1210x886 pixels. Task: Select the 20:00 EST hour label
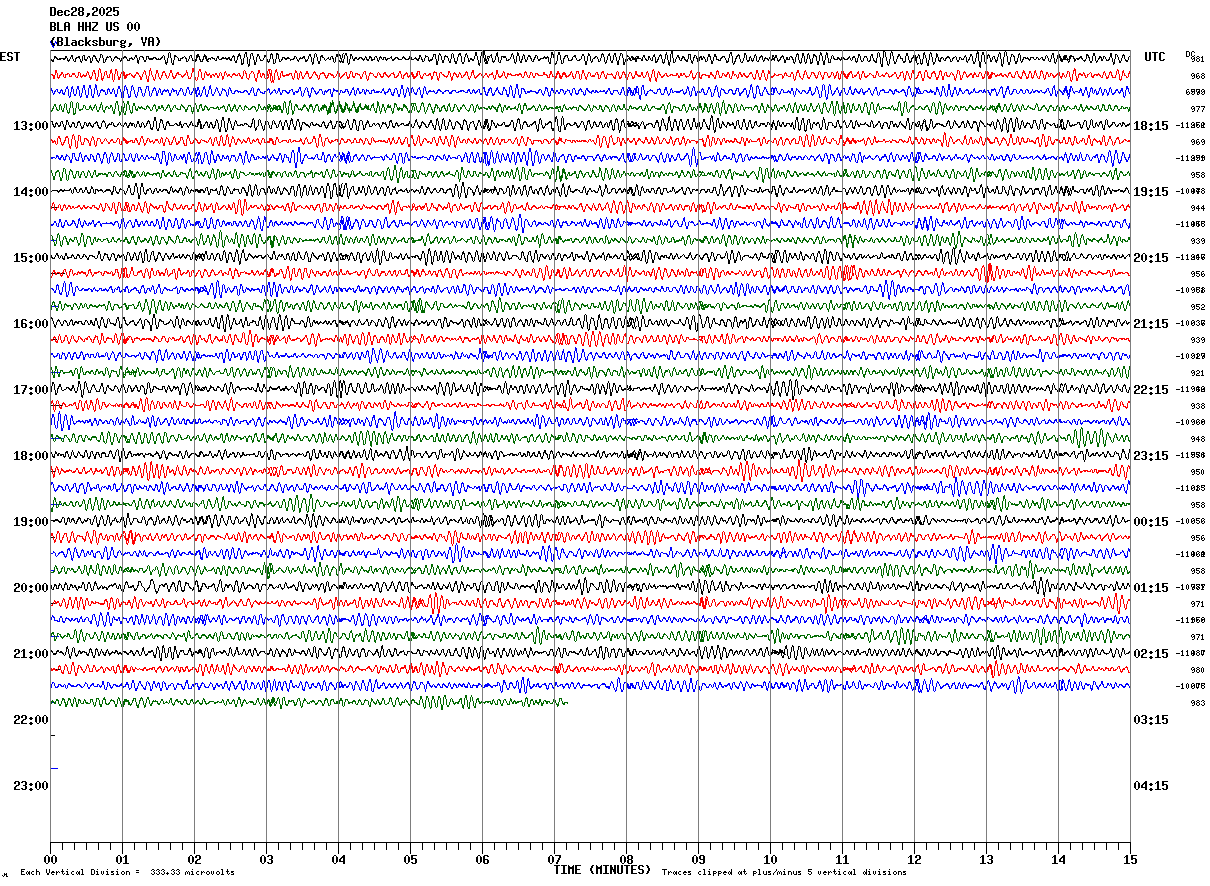click(x=31, y=588)
